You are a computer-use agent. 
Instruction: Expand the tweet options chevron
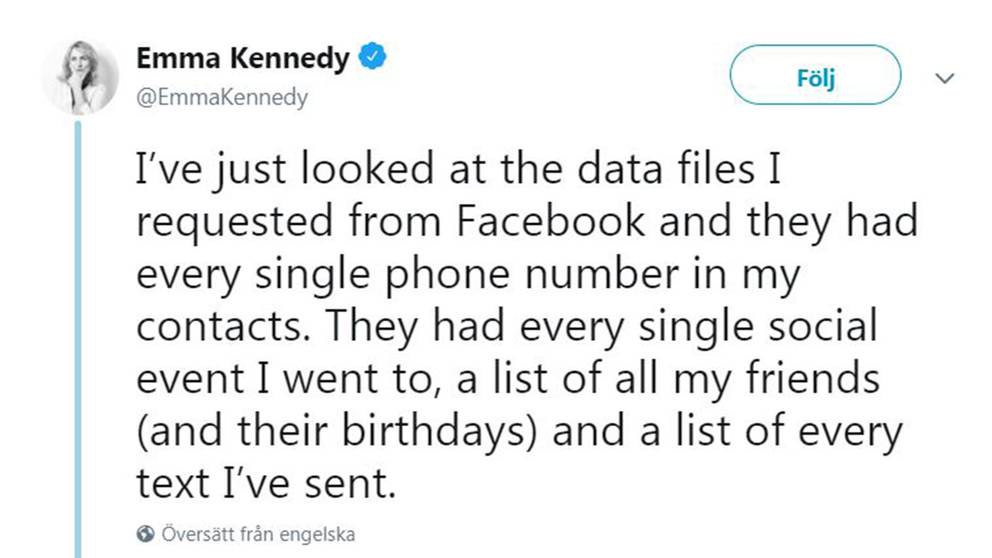[945, 79]
